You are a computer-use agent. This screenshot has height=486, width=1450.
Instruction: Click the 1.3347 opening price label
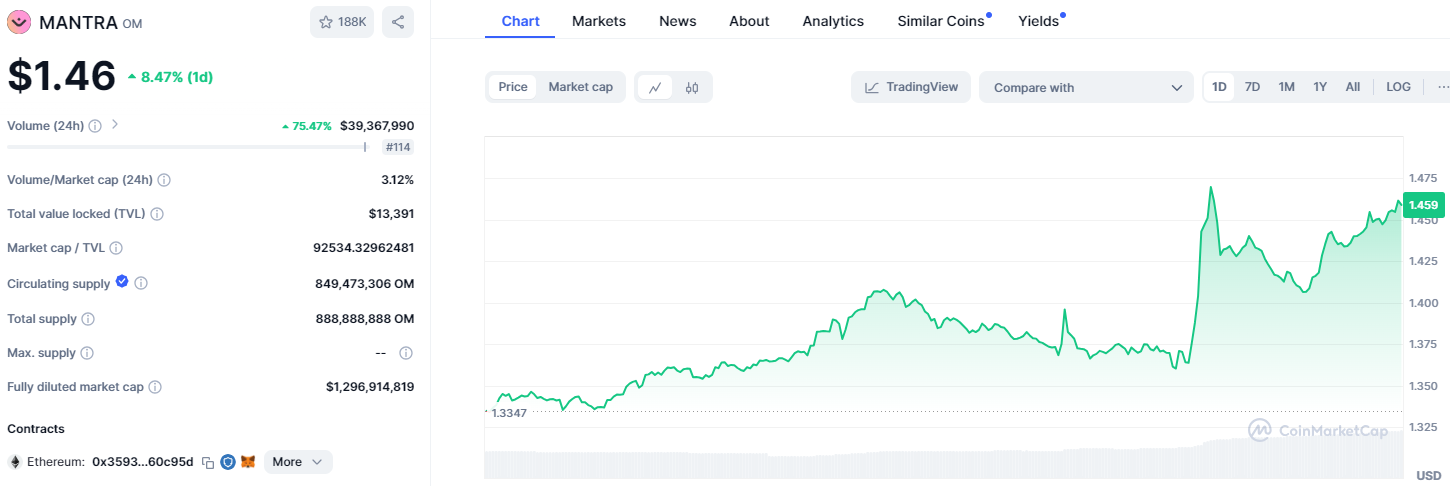pos(508,412)
